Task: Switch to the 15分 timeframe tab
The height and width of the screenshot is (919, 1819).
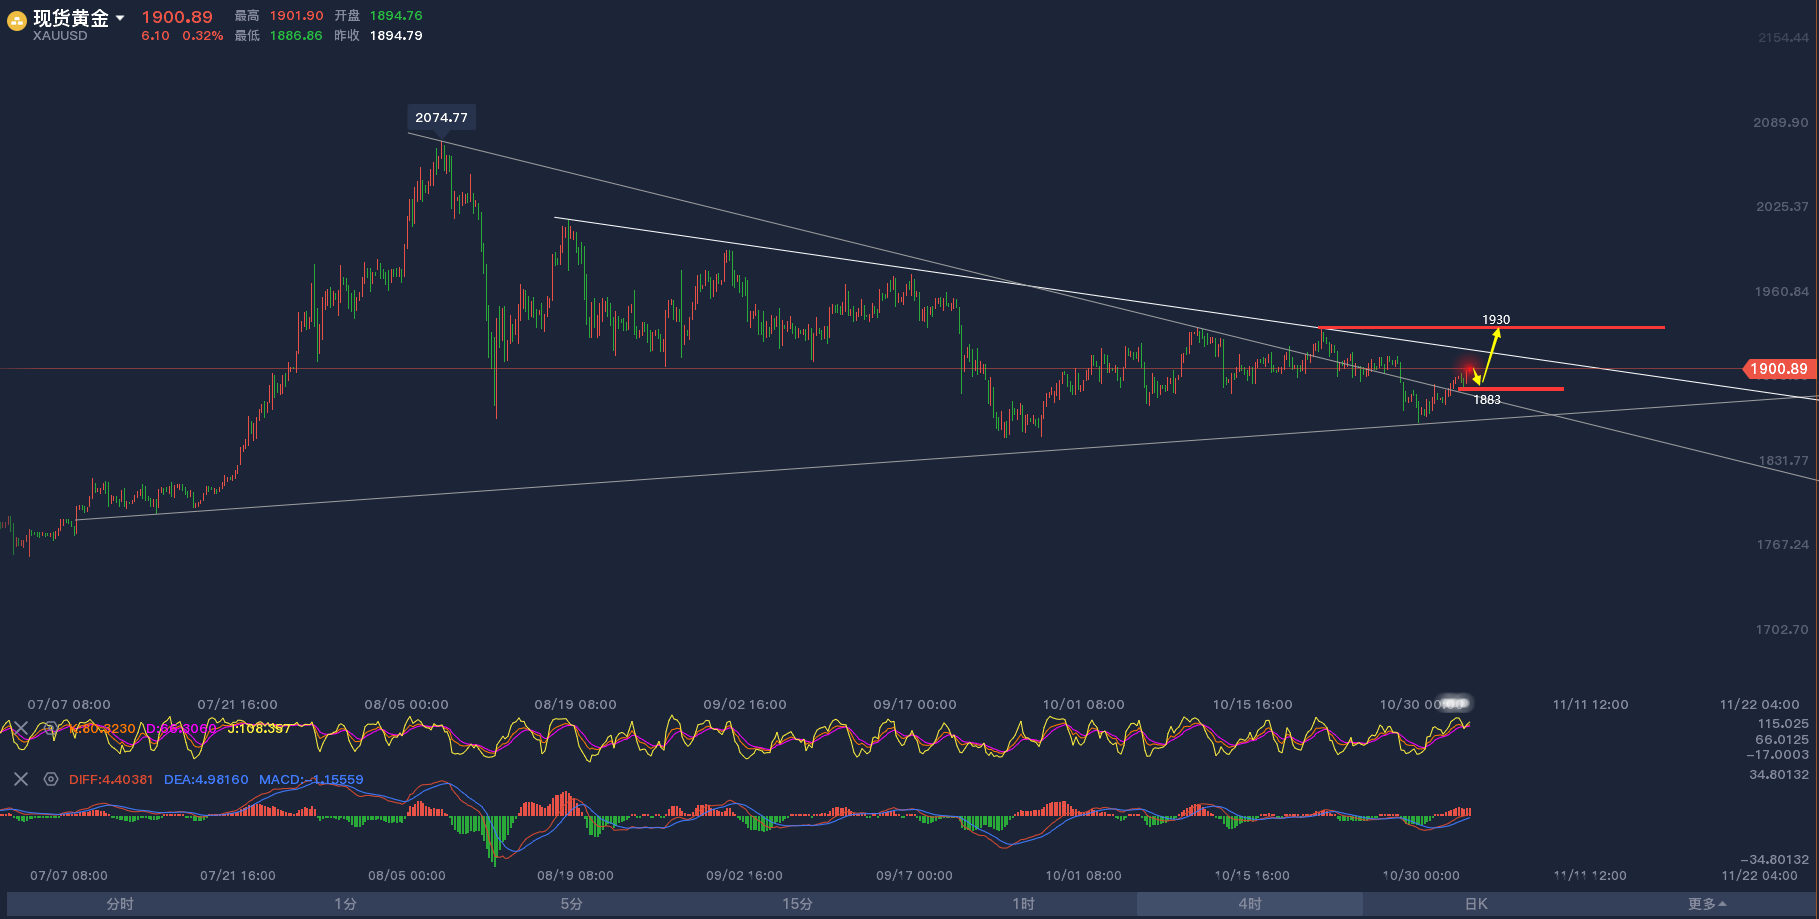Action: 798,904
